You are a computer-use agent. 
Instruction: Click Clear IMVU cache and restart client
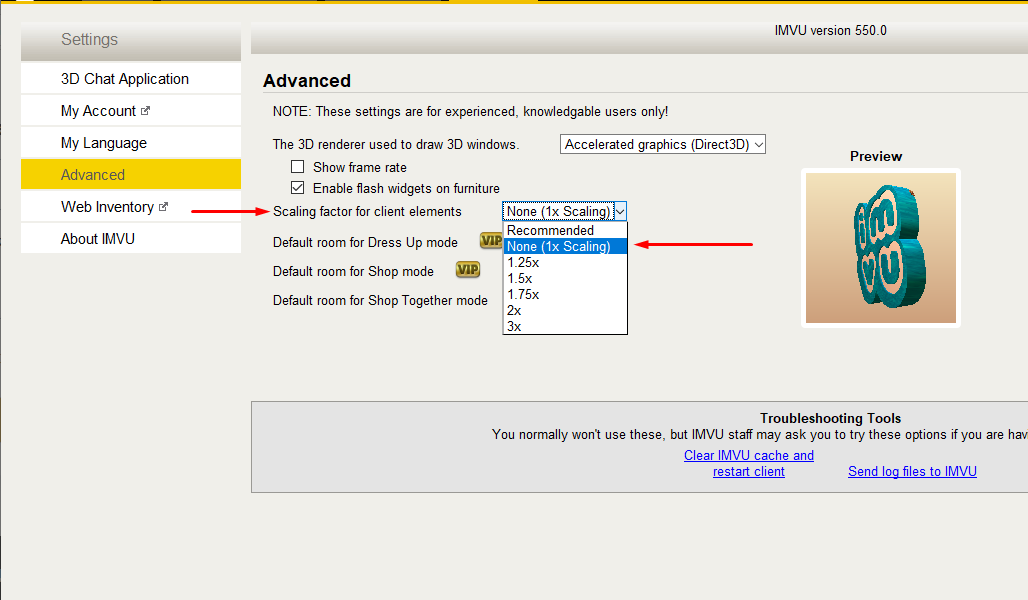(x=749, y=464)
